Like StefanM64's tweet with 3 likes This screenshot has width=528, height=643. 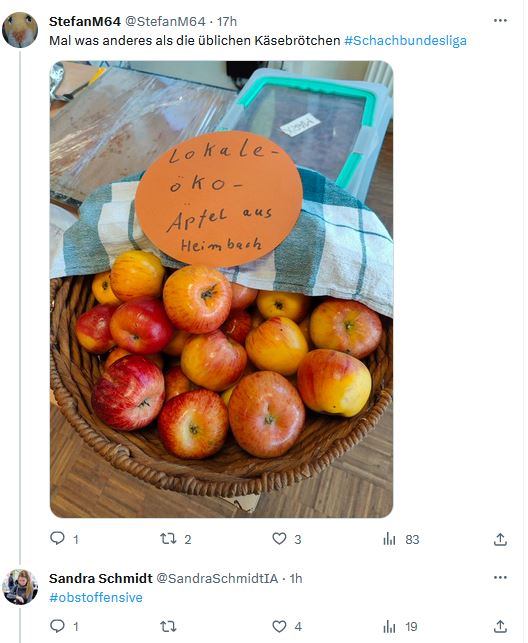(279, 538)
